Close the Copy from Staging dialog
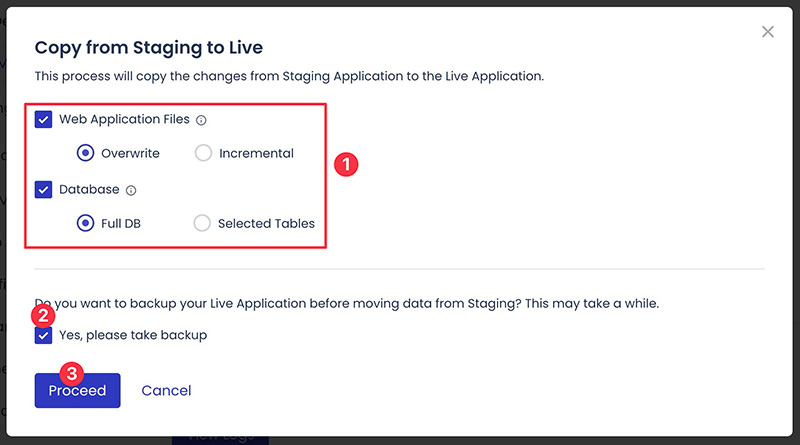 tap(768, 32)
